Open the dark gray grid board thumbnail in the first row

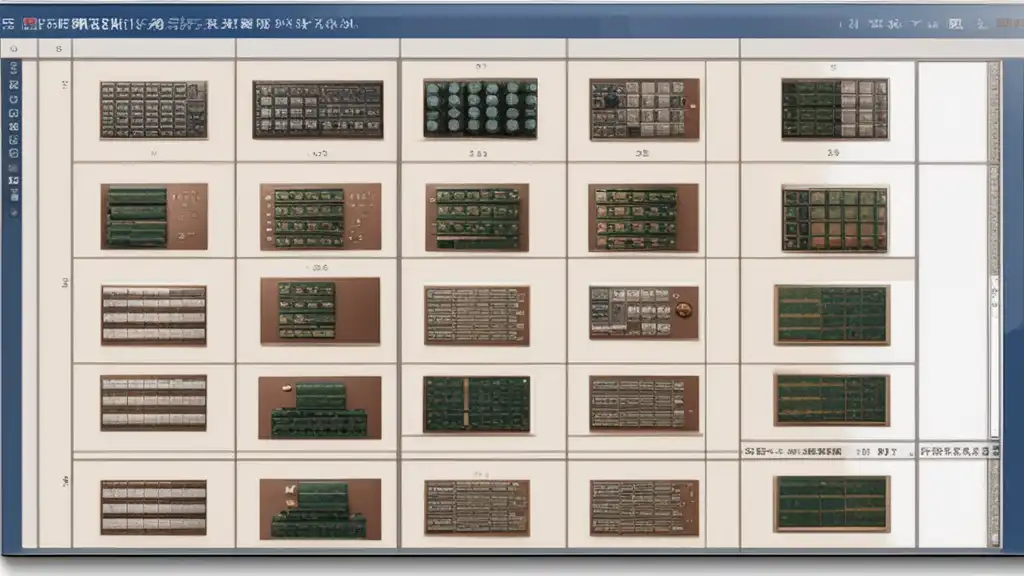point(153,110)
